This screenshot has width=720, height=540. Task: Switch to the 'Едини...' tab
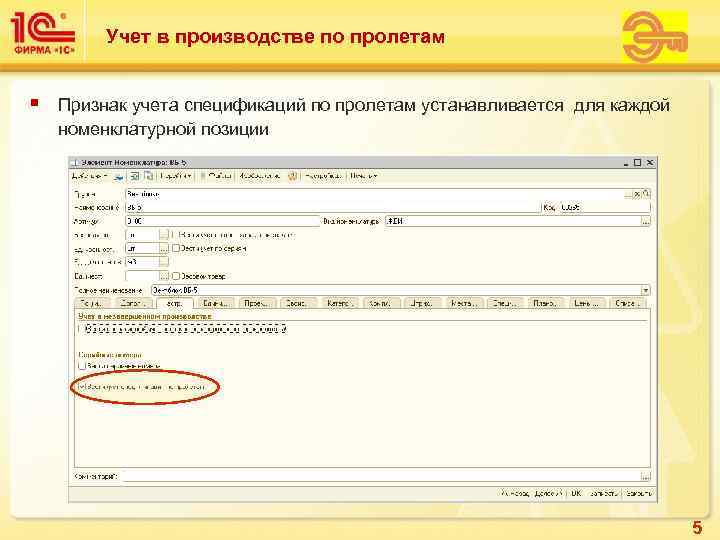(216, 304)
